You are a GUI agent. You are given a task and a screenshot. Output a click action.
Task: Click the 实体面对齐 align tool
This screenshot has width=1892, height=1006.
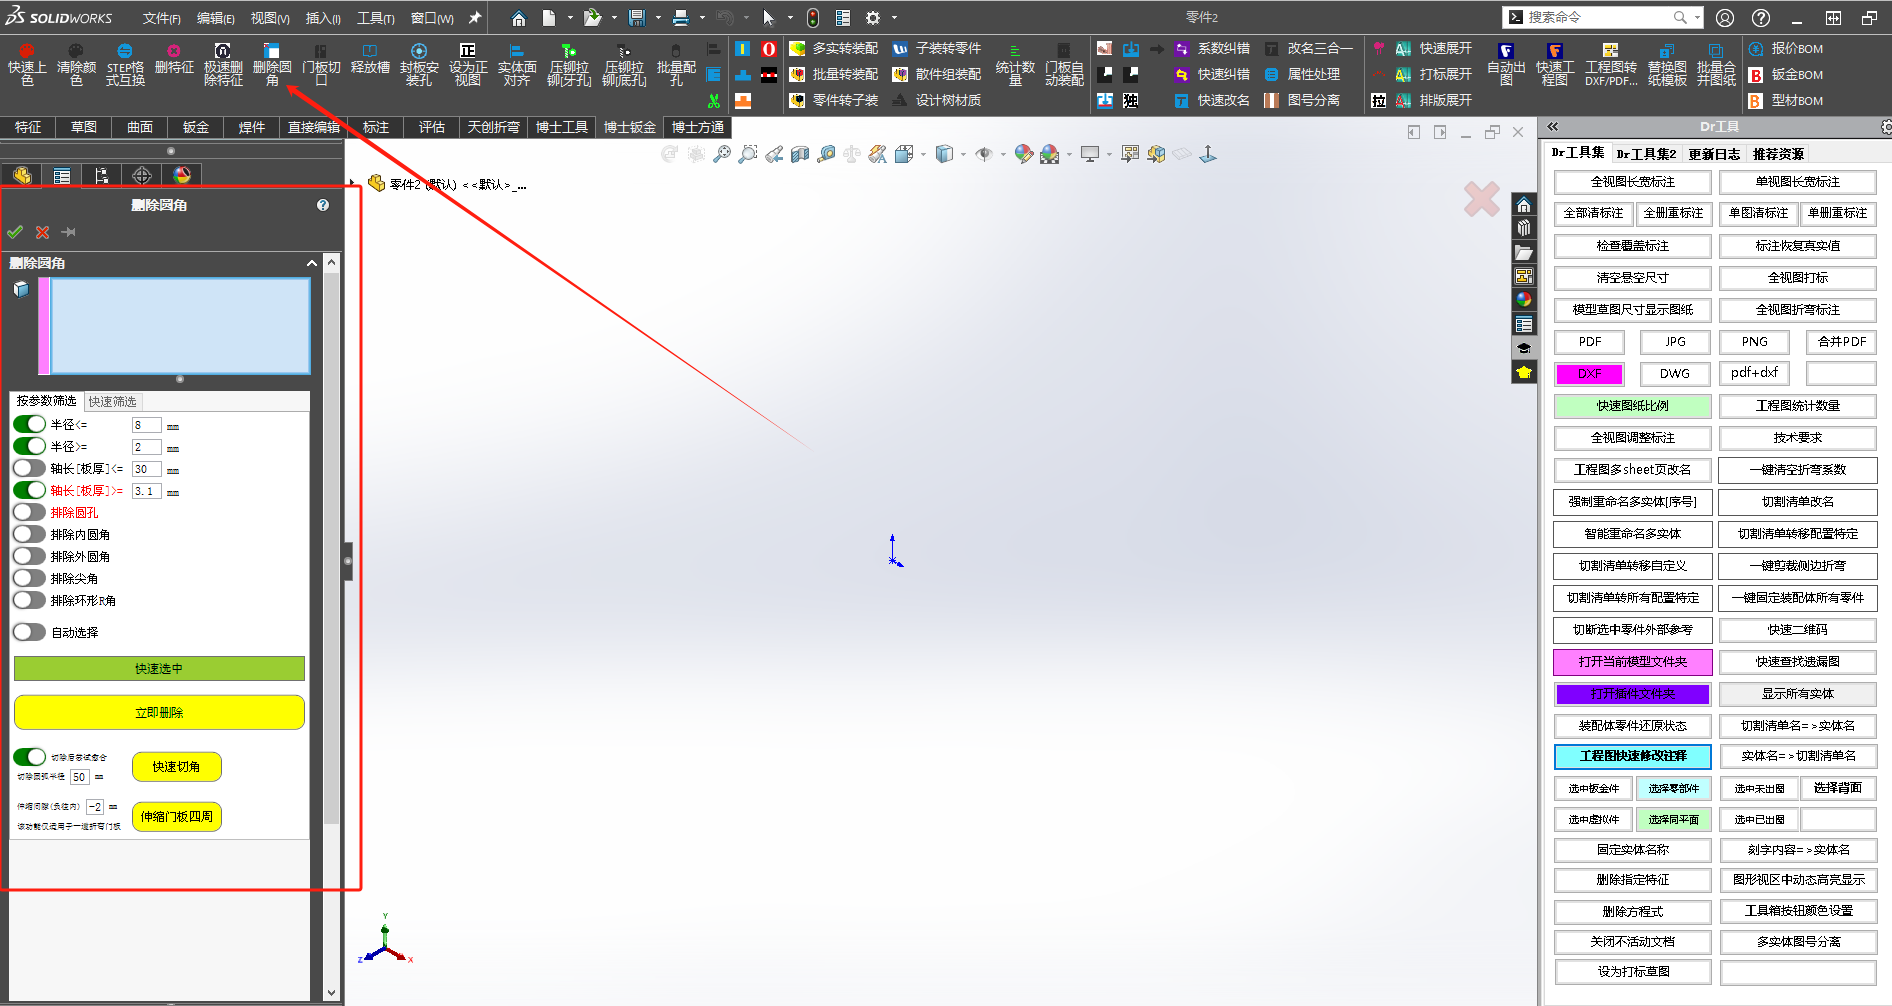517,64
